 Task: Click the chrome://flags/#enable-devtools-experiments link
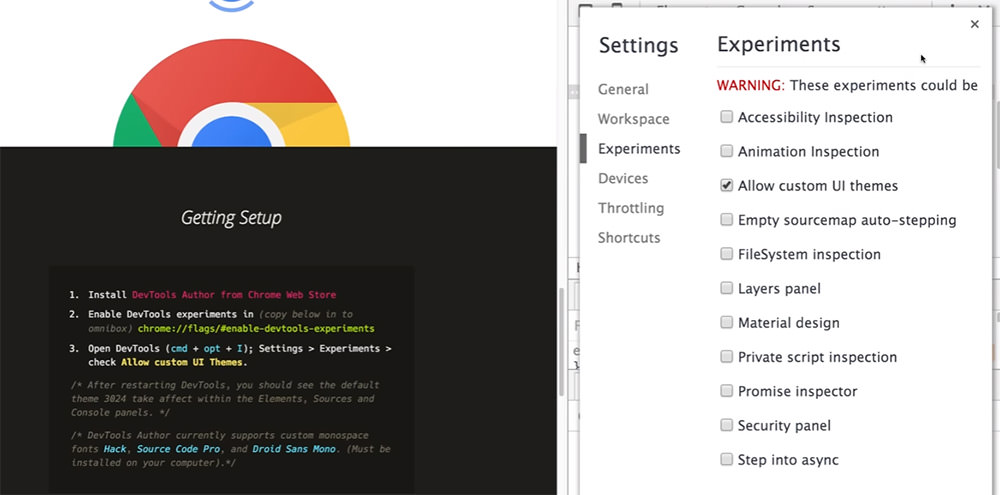click(256, 329)
